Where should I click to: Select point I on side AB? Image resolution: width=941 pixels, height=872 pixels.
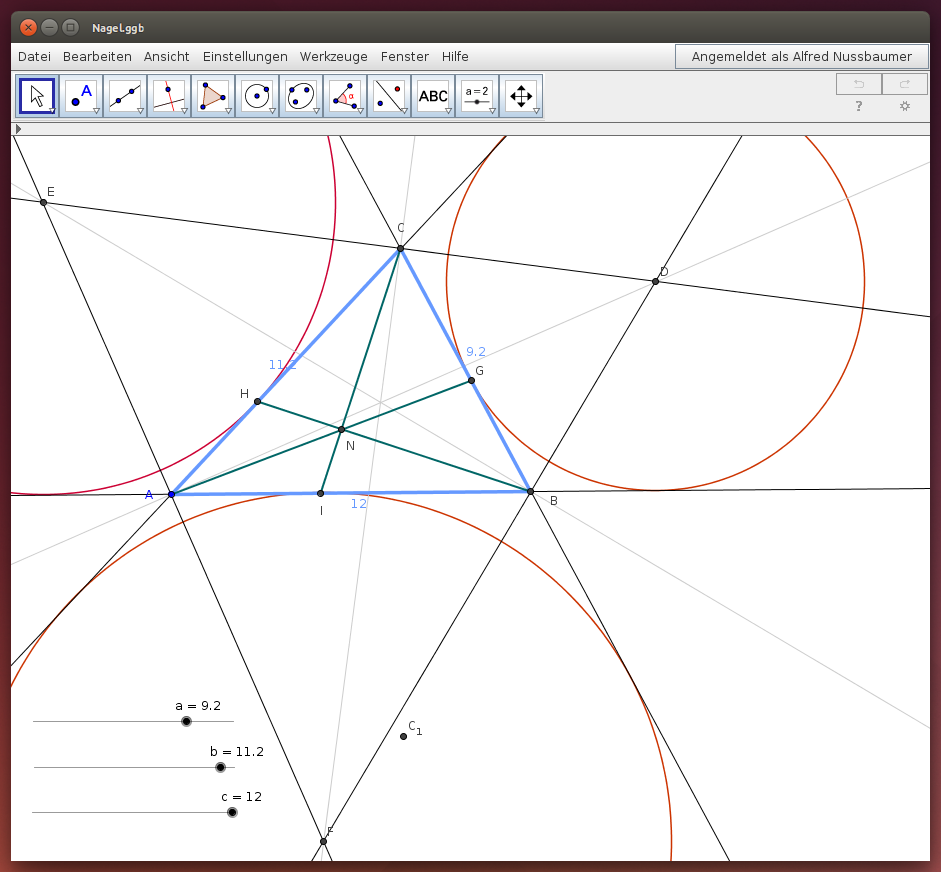(320, 493)
